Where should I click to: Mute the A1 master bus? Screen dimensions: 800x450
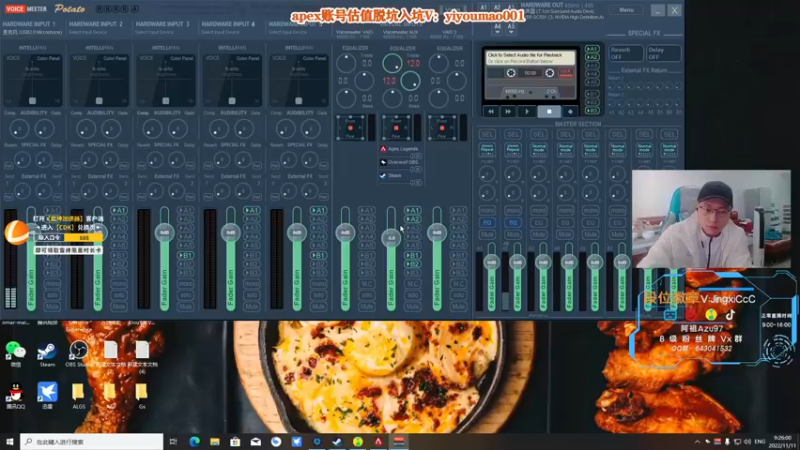[487, 235]
